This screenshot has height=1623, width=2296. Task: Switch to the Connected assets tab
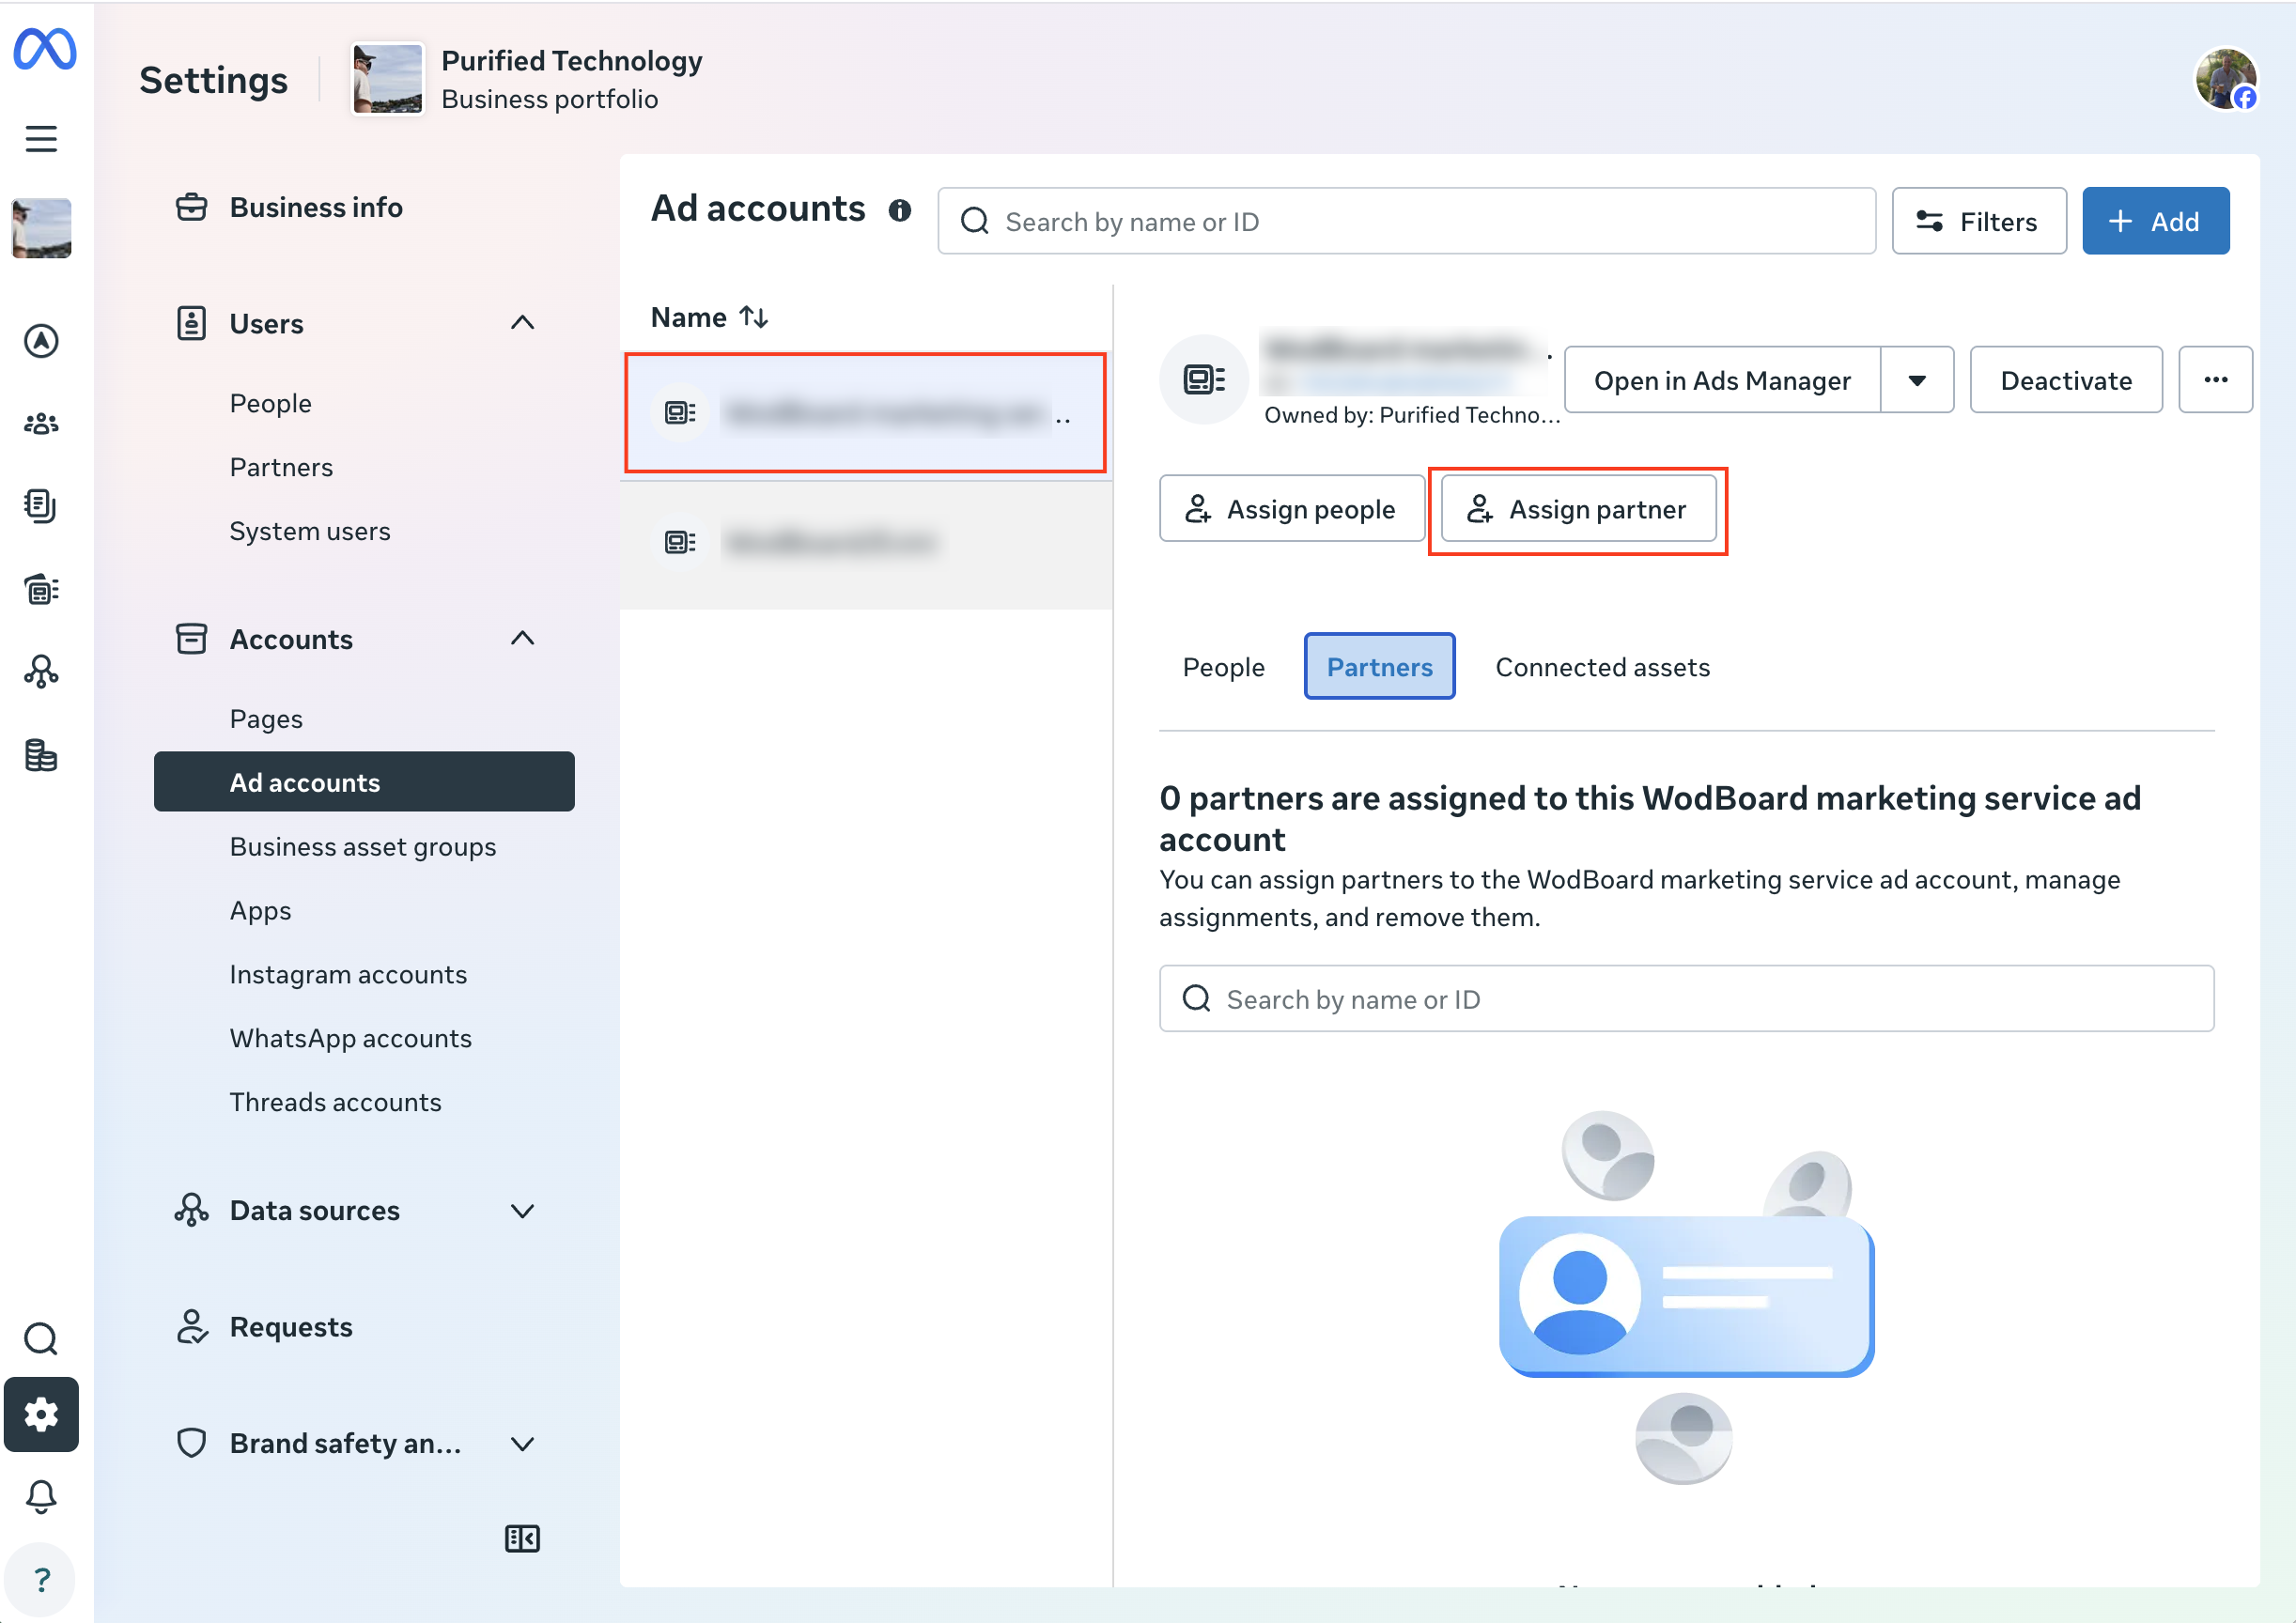[1602, 667]
